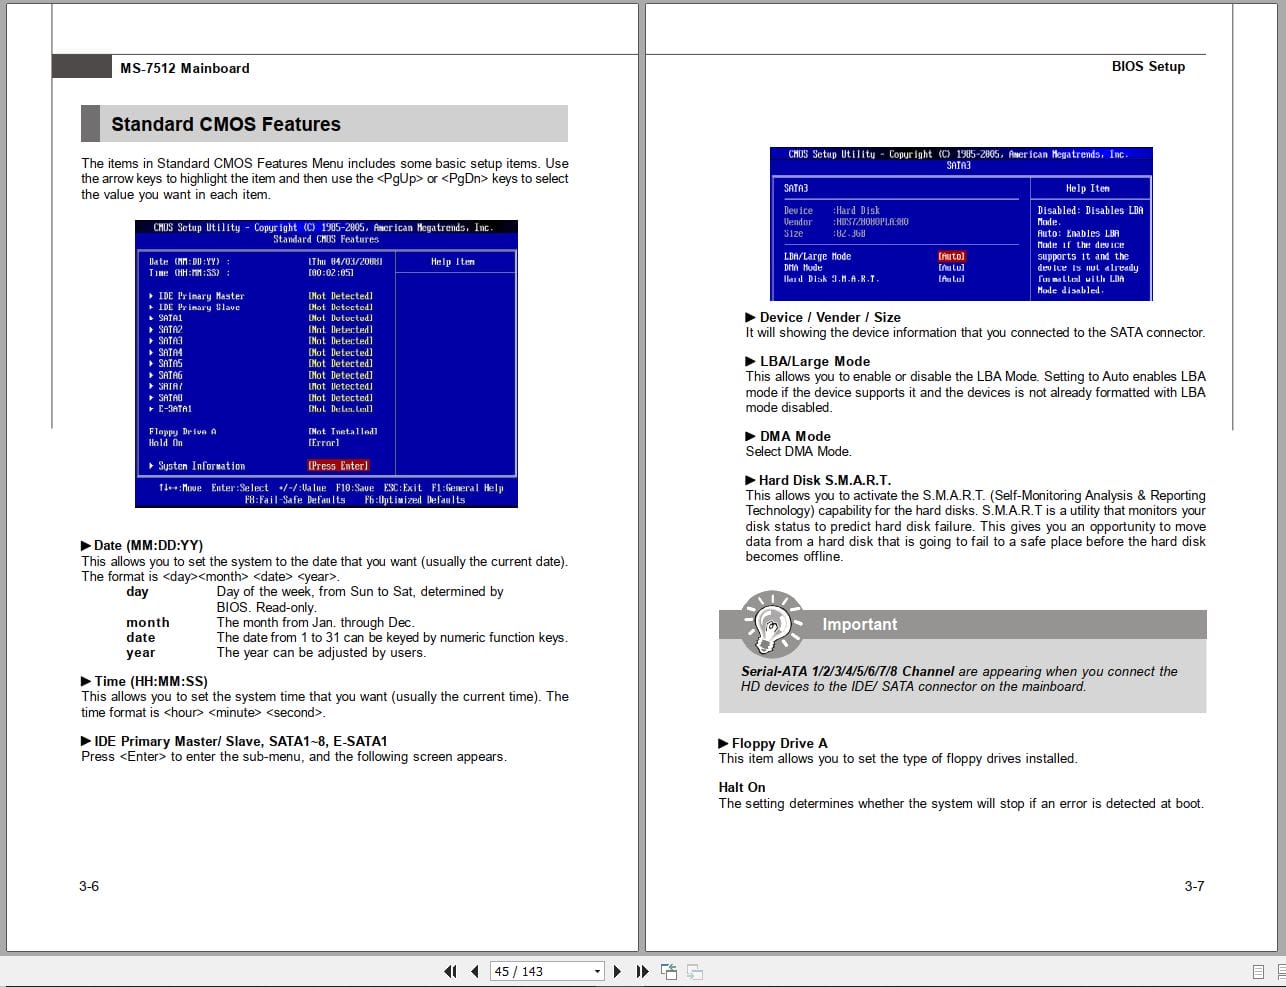Viewport: 1286px width, 987px height.
Task: Click the "year" term in date format list
Action: [x=141, y=653]
